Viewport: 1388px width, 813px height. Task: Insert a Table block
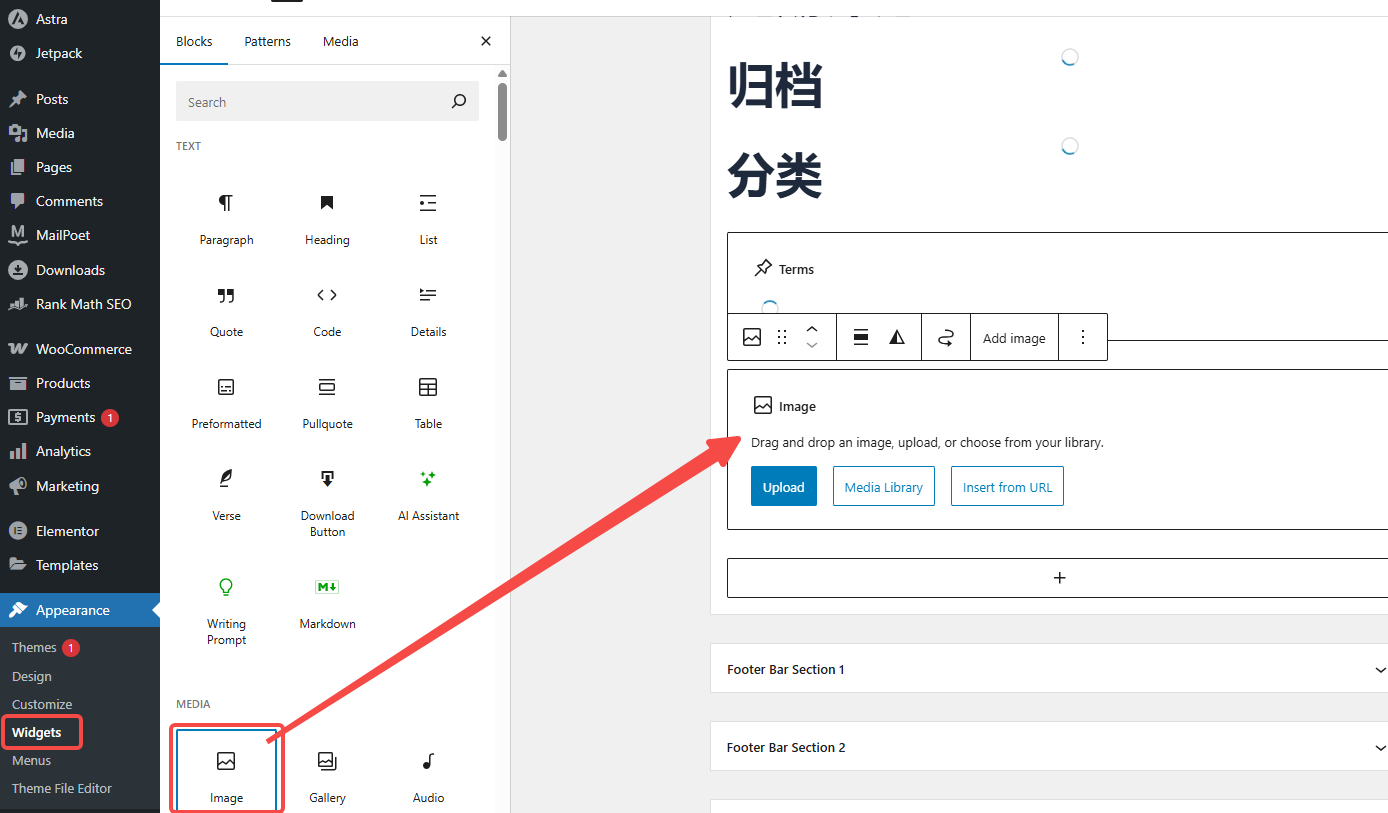click(x=428, y=399)
